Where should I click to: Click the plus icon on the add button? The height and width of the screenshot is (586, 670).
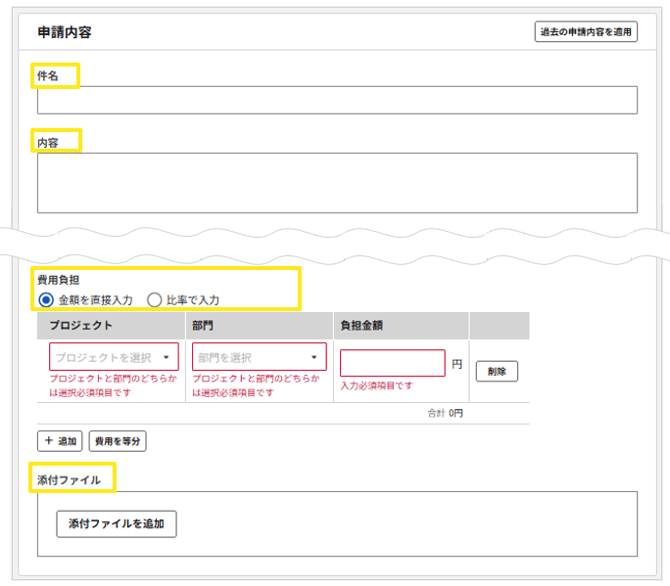(x=49, y=441)
